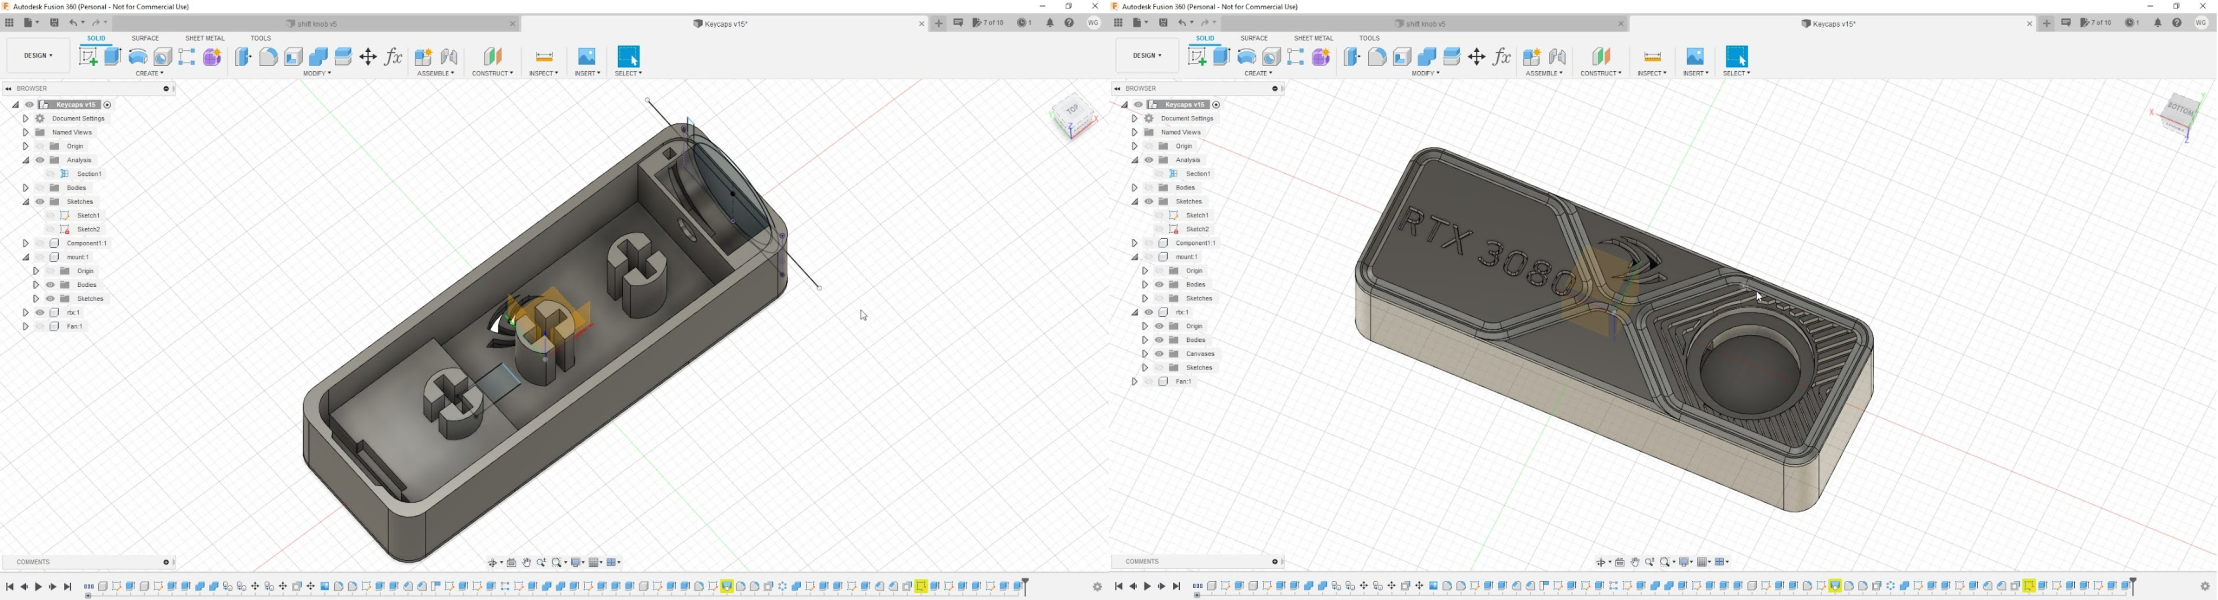Open Change Parameters fx icon in left window

[x=393, y=57]
